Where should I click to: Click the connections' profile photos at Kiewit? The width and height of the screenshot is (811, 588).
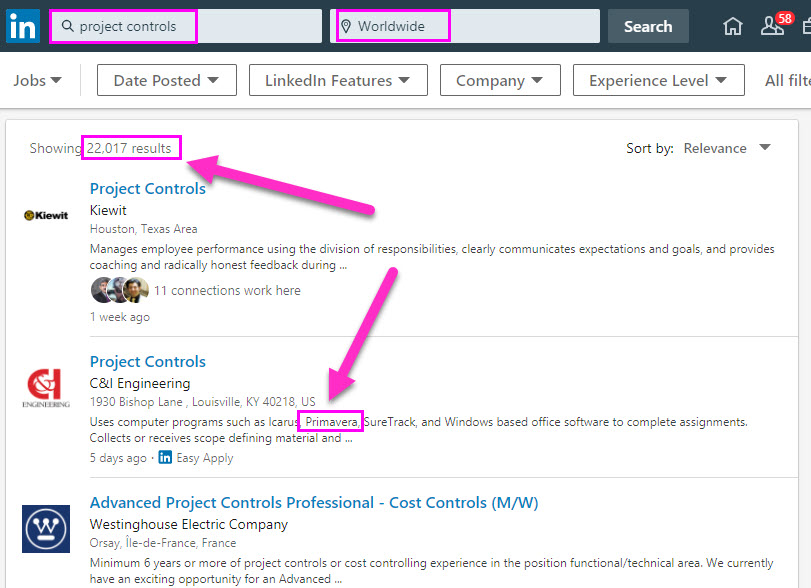point(120,290)
